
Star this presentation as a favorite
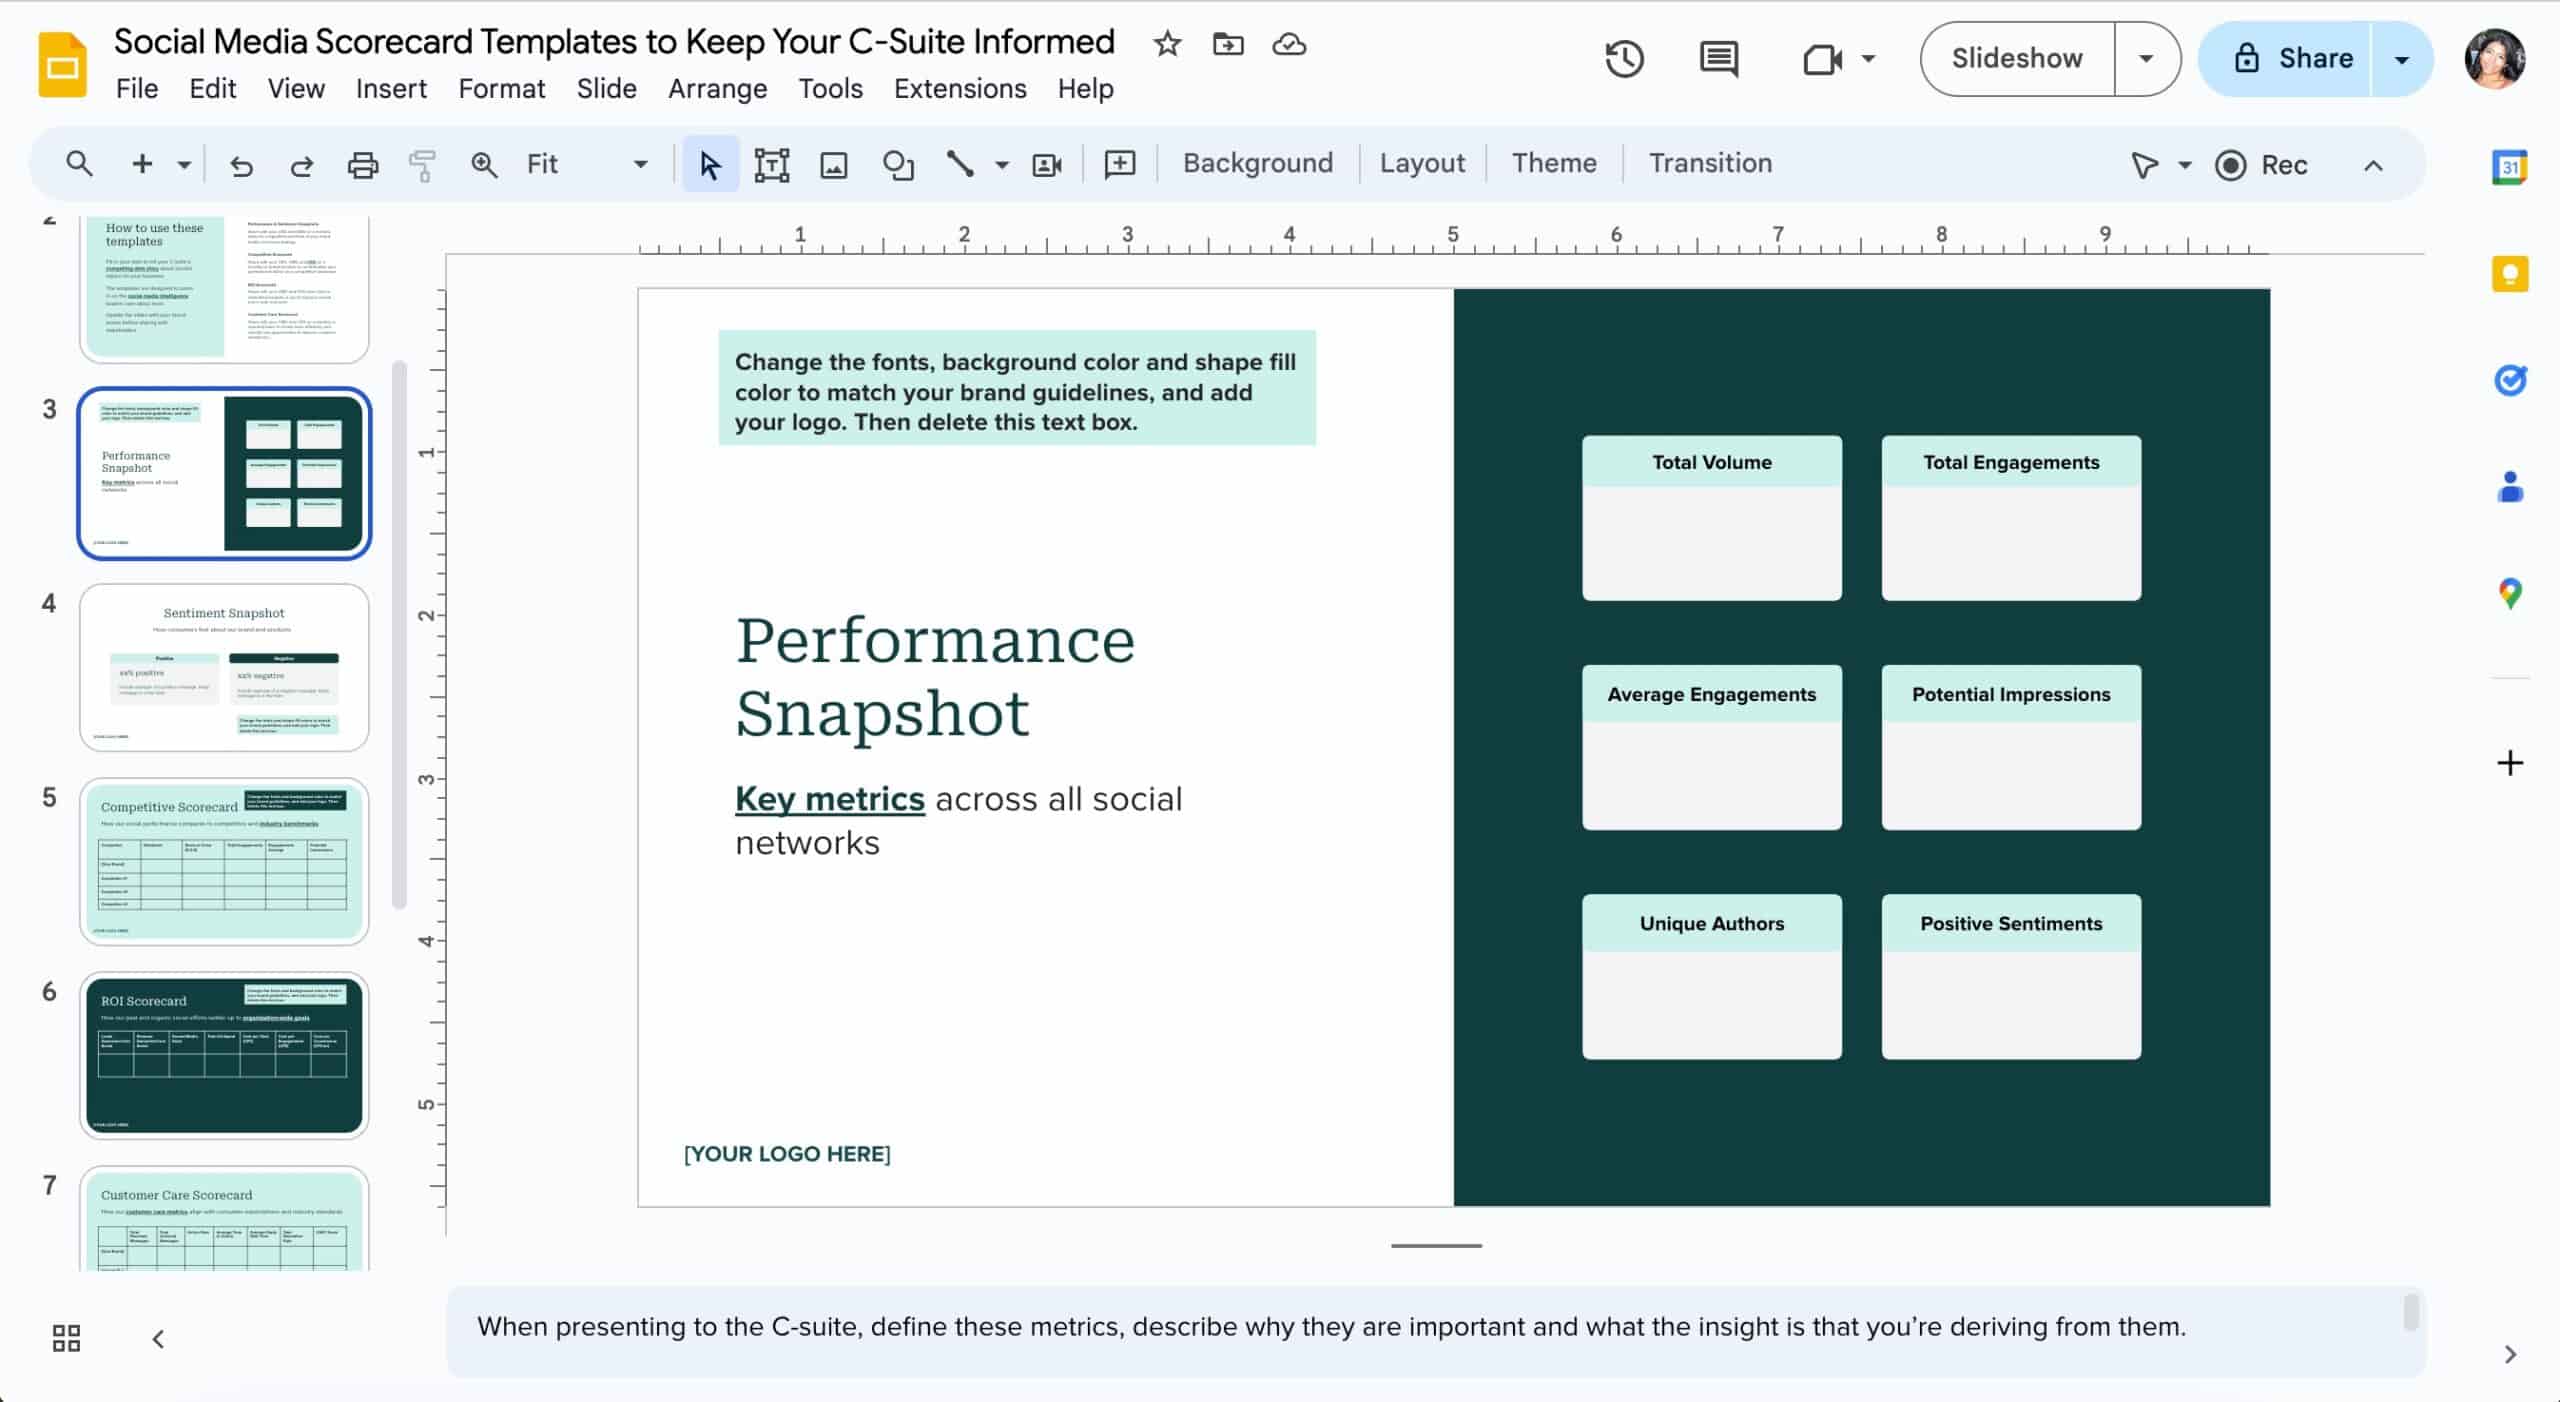[1166, 43]
